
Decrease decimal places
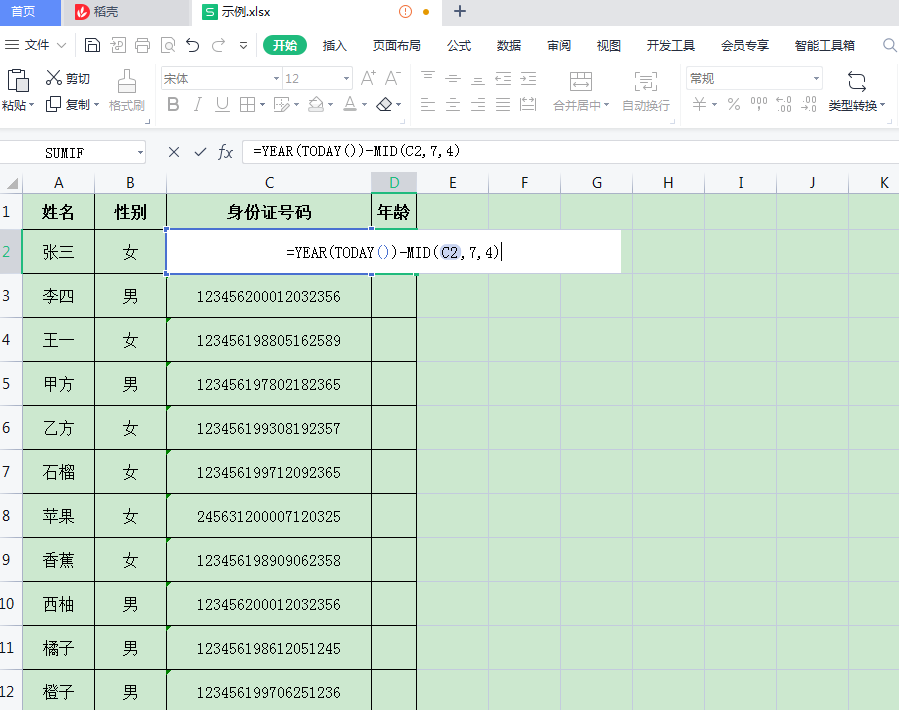point(809,104)
